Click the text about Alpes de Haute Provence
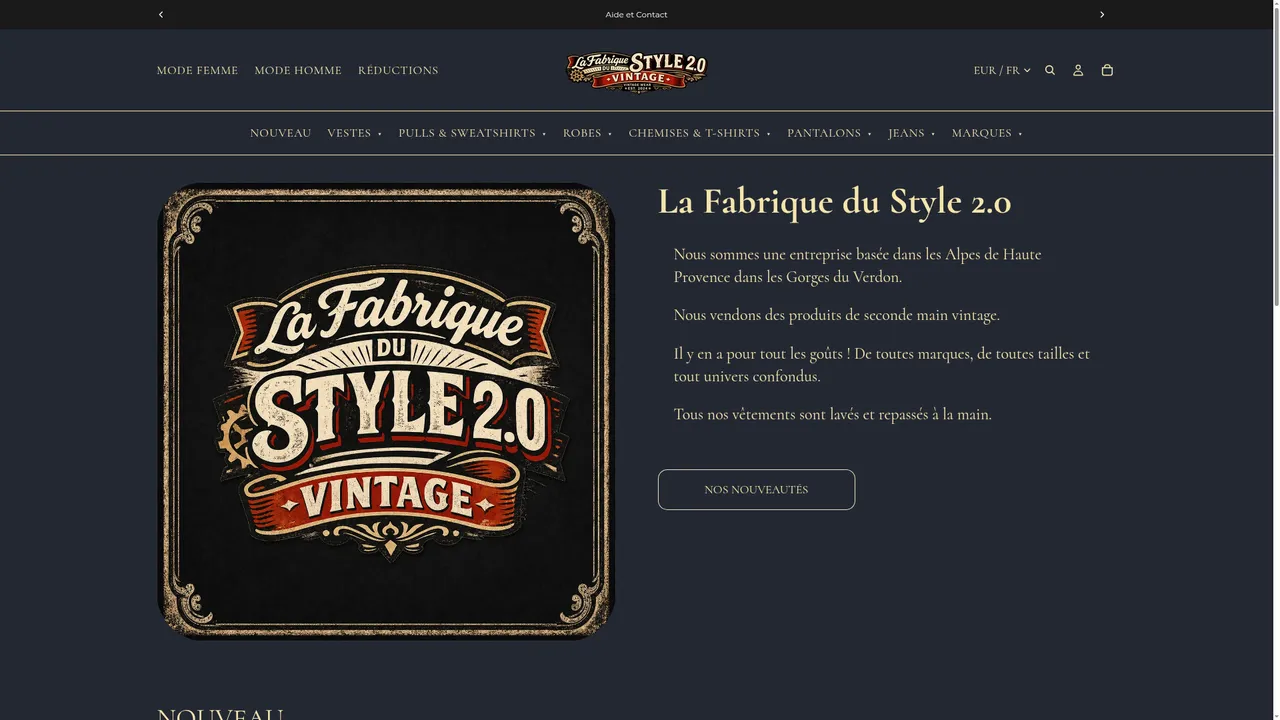This screenshot has width=1280, height=720. click(x=858, y=265)
